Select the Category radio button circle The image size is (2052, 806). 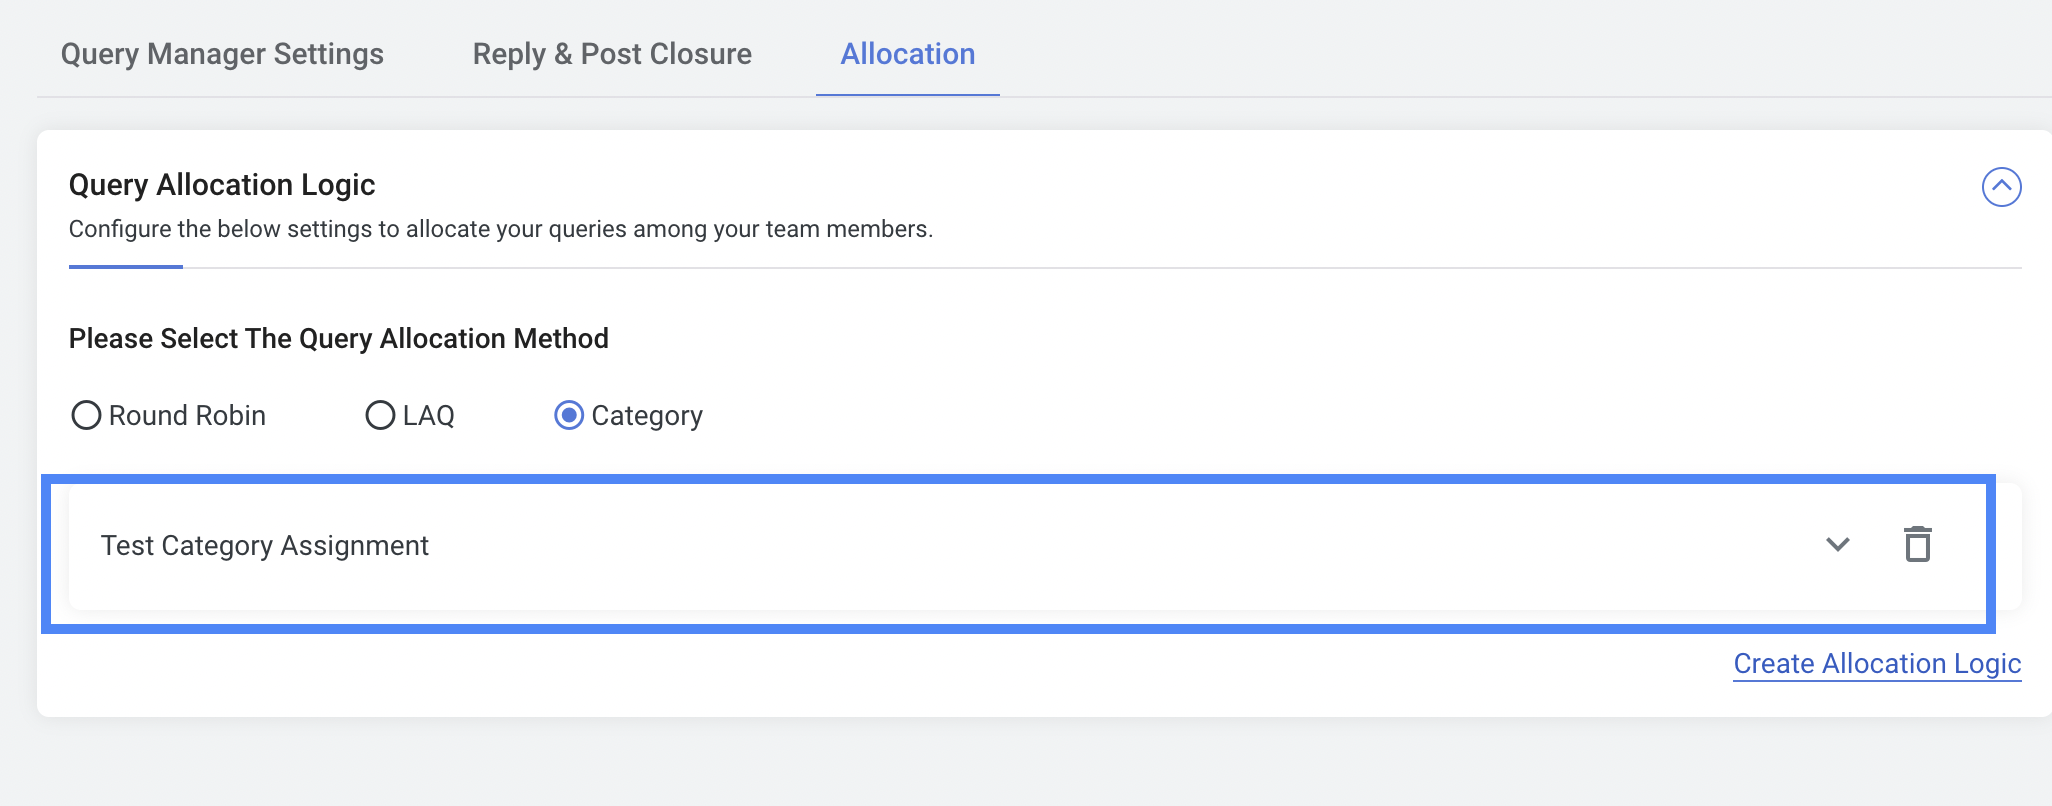coord(569,415)
